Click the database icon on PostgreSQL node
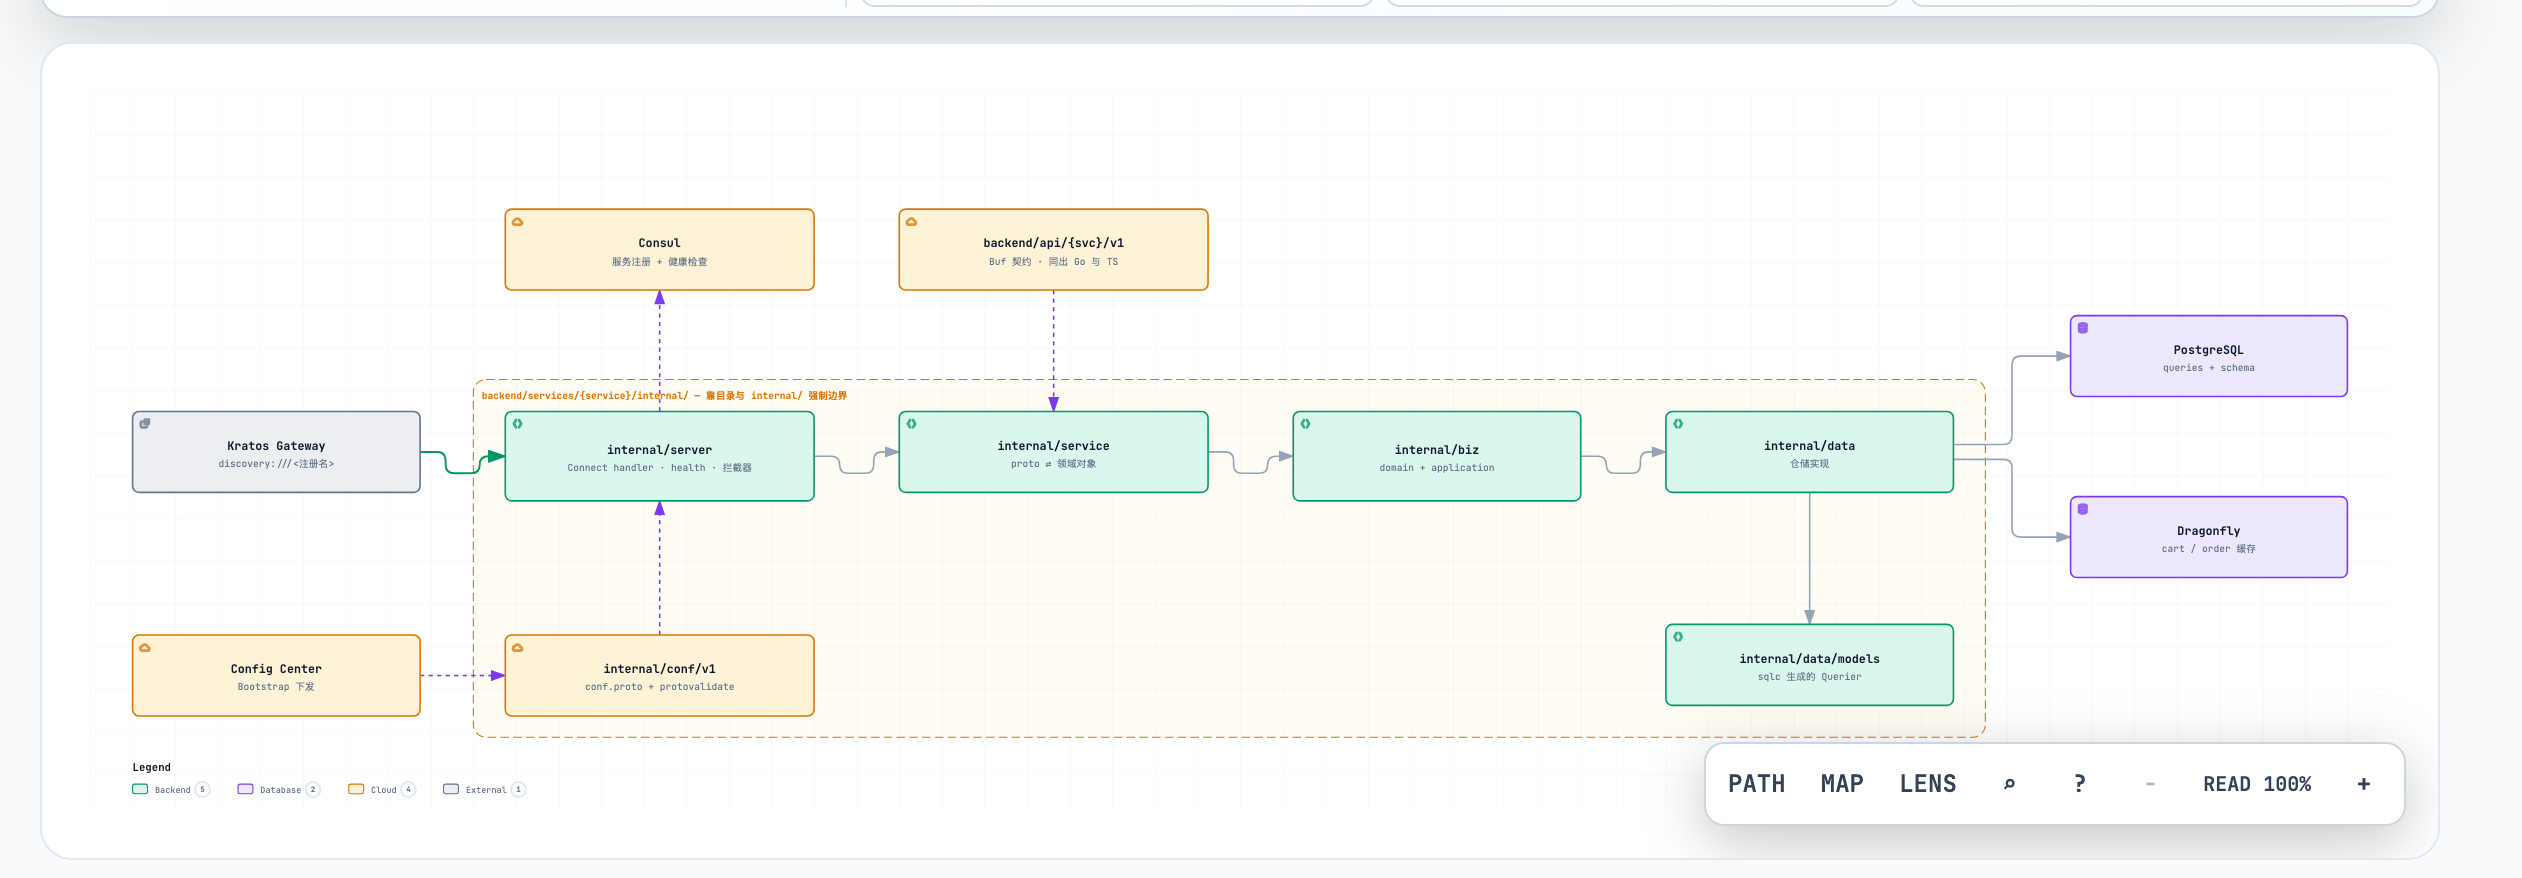Viewport: 2522px width, 878px height. point(2083,328)
